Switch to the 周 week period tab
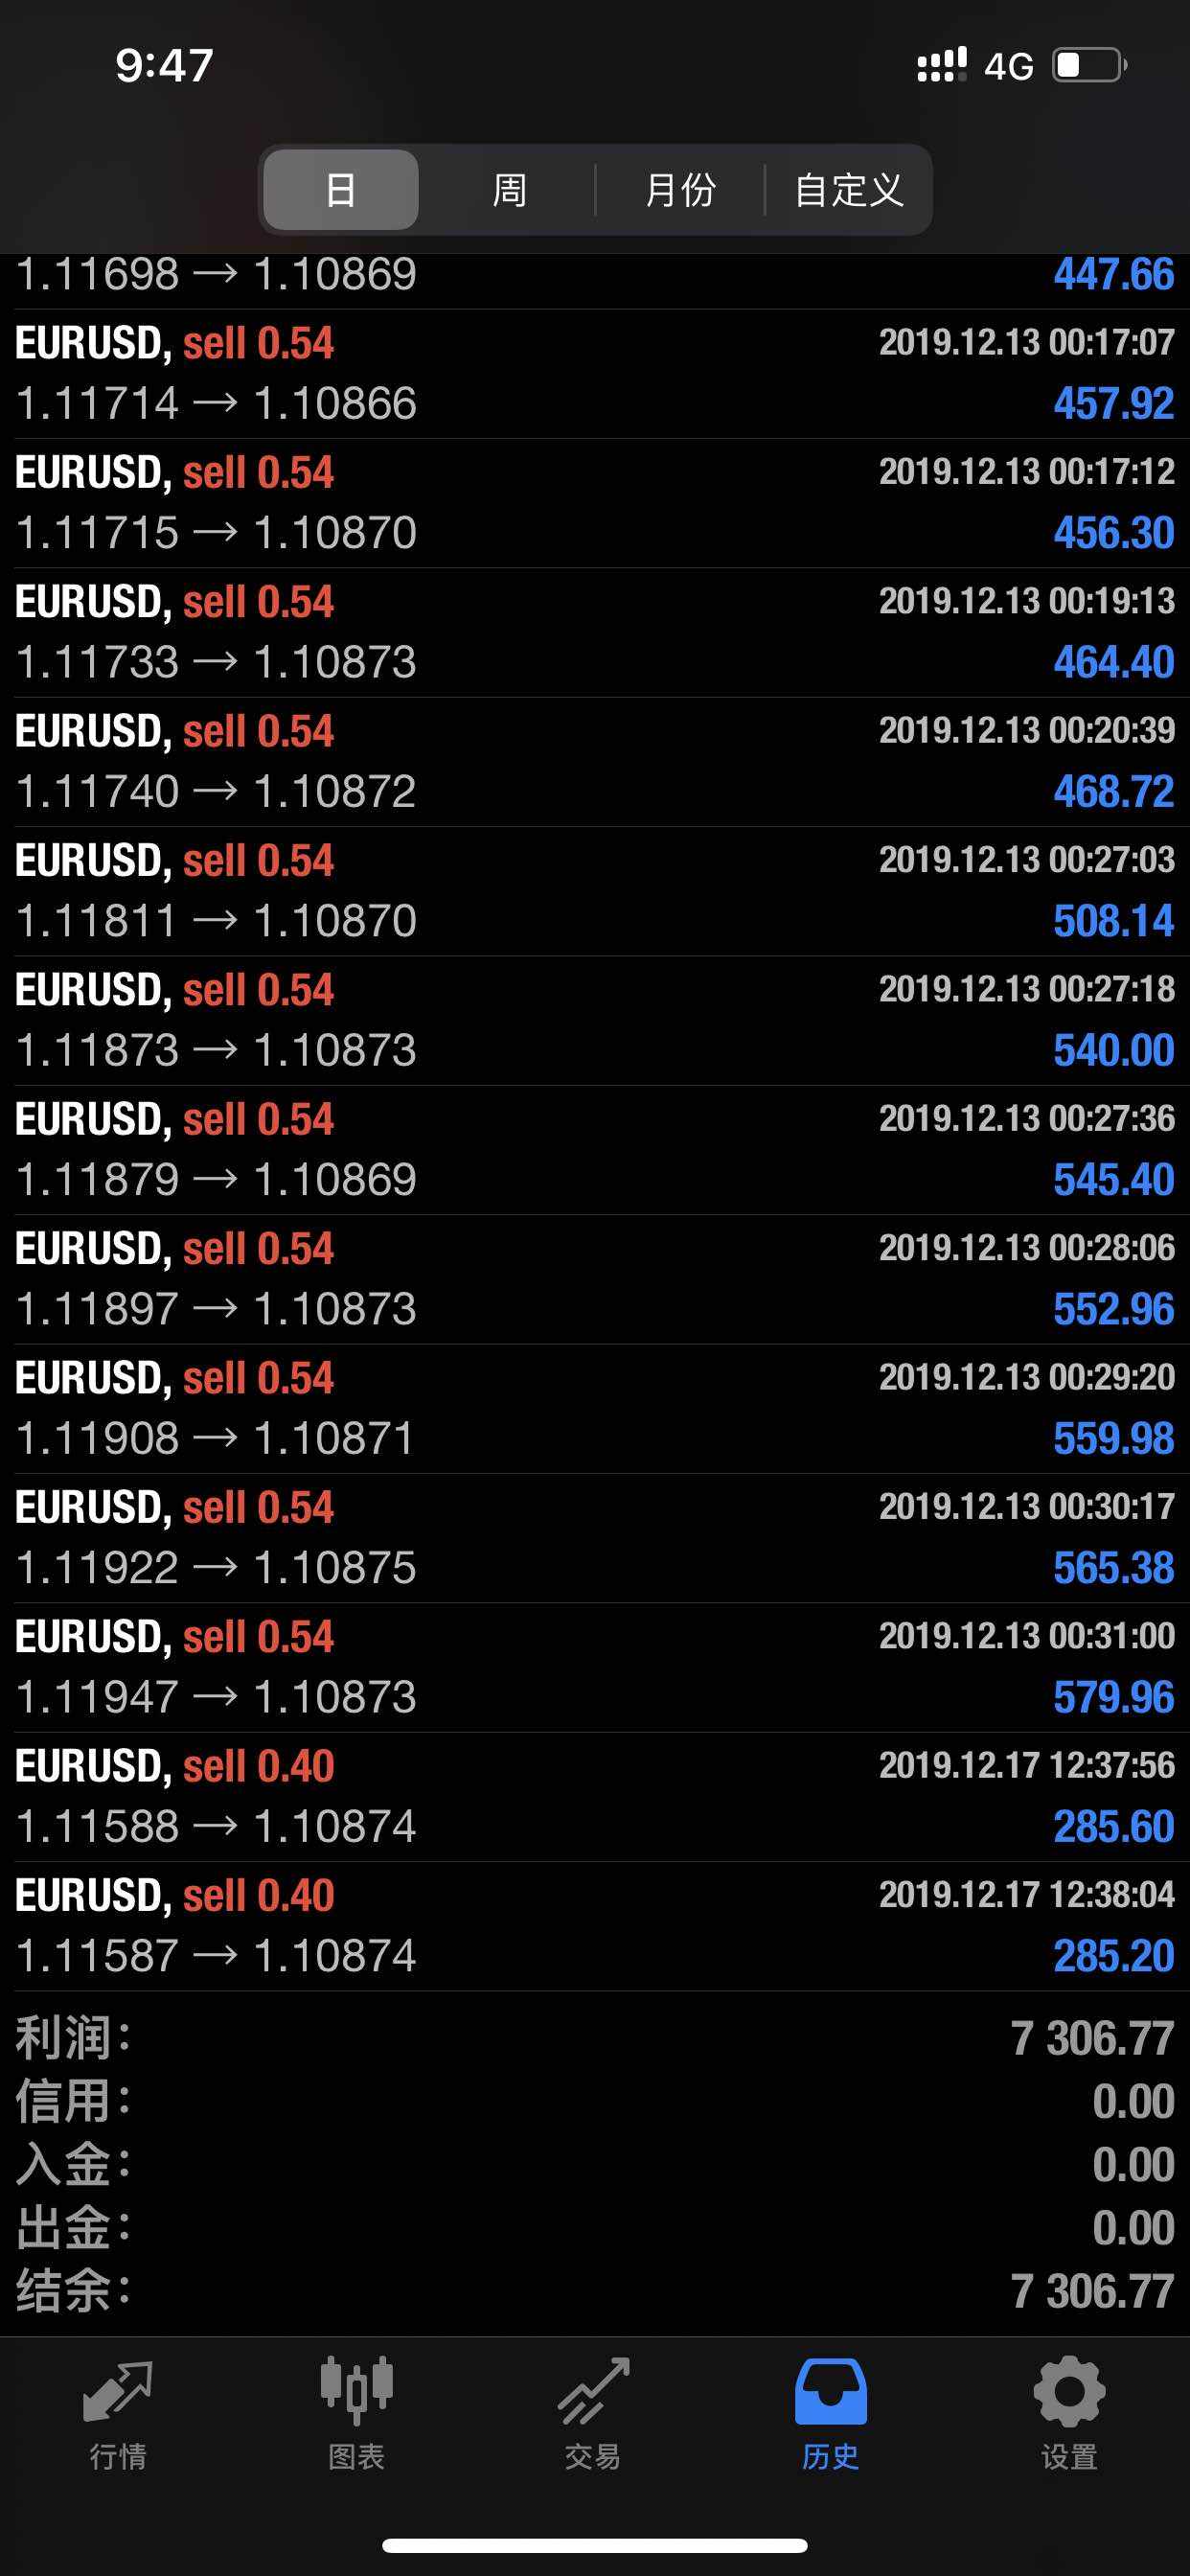This screenshot has height=2576, width=1190. pos(509,190)
